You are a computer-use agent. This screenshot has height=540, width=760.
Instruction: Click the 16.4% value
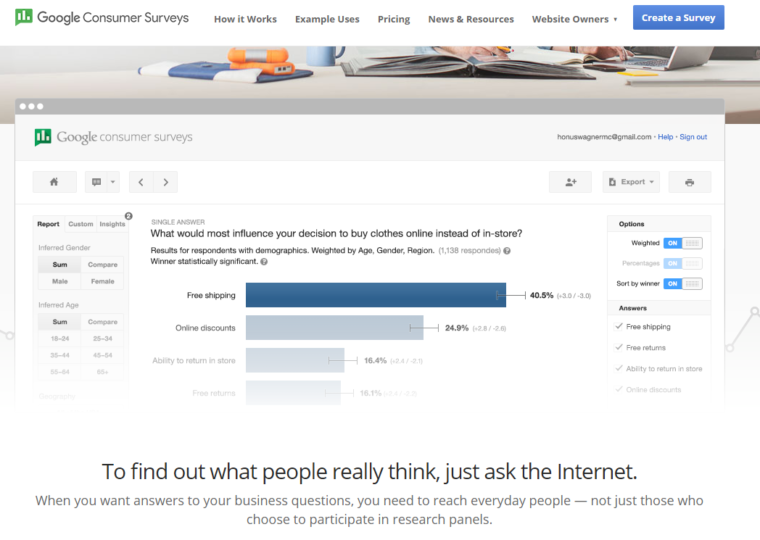click(x=375, y=361)
